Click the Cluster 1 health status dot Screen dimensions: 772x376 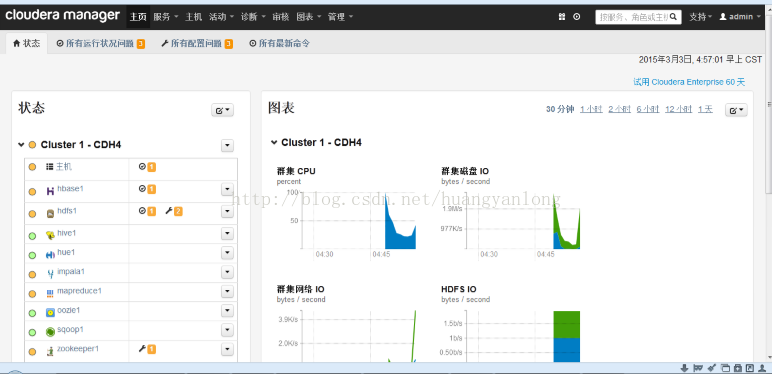pyautogui.click(x=32, y=145)
